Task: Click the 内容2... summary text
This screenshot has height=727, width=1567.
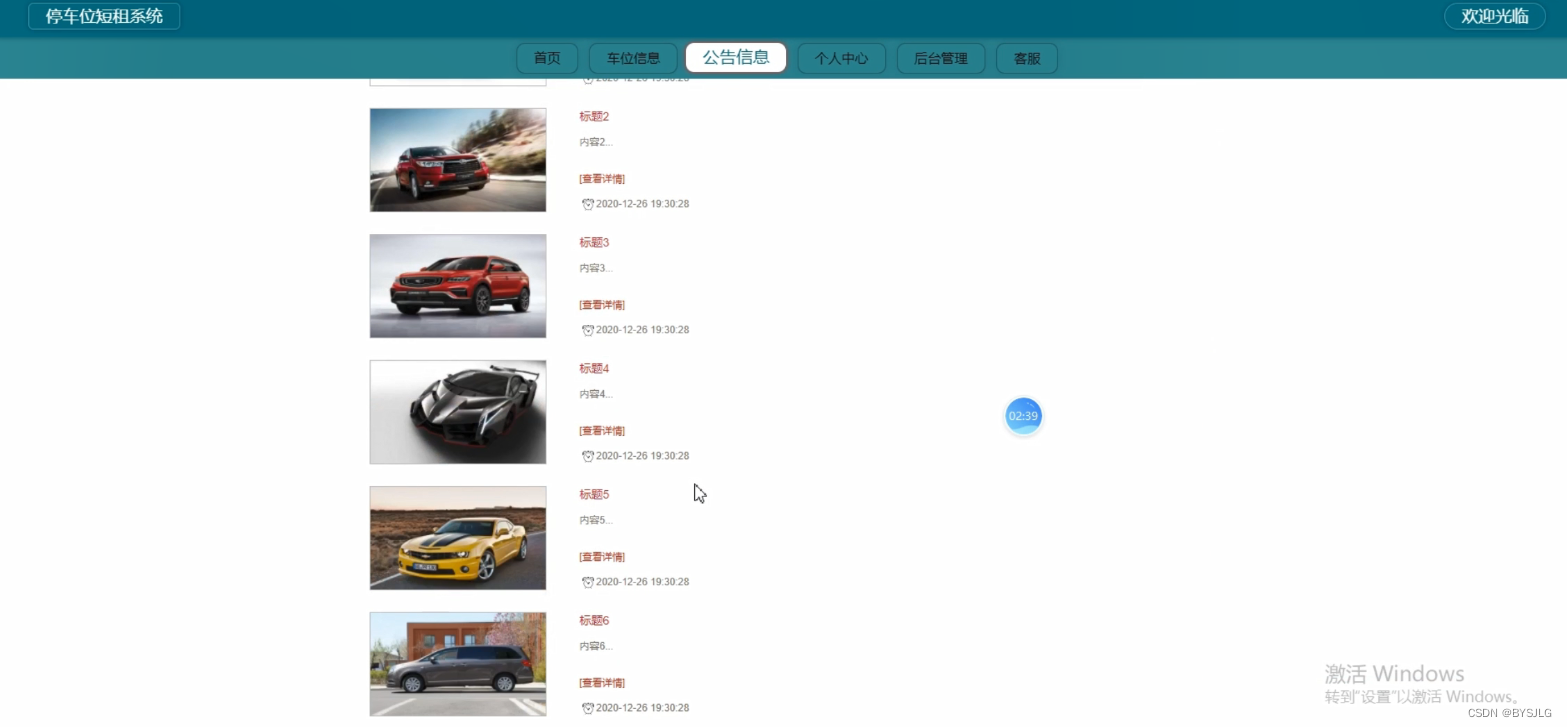Action: [x=596, y=142]
